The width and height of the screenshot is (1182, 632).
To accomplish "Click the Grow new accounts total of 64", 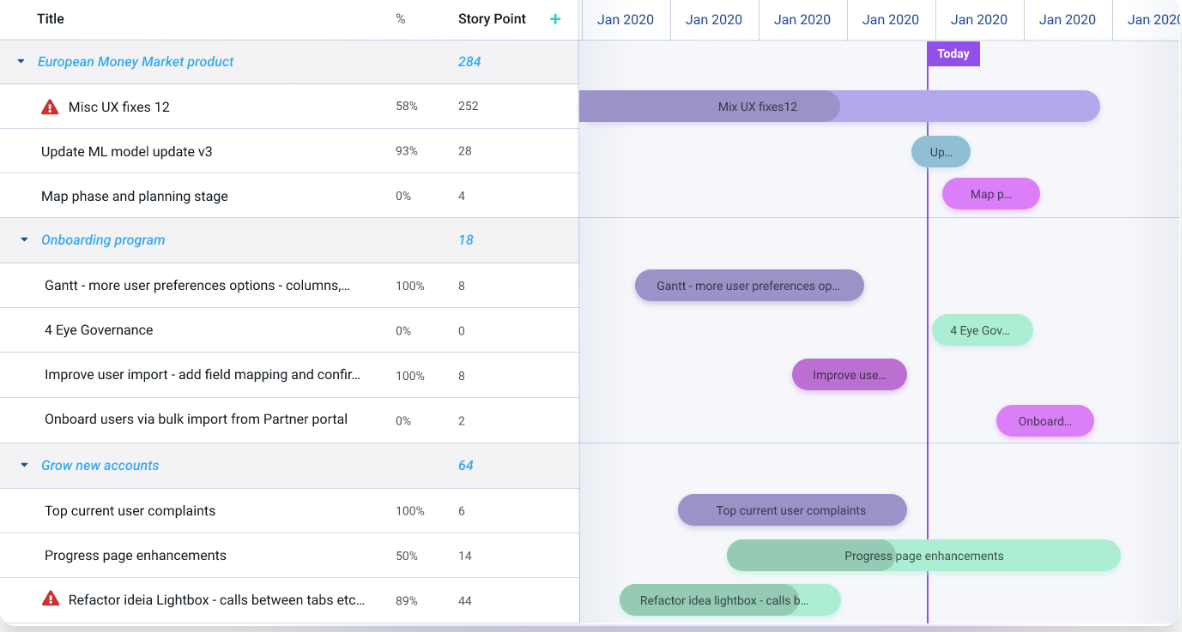I will (x=466, y=465).
